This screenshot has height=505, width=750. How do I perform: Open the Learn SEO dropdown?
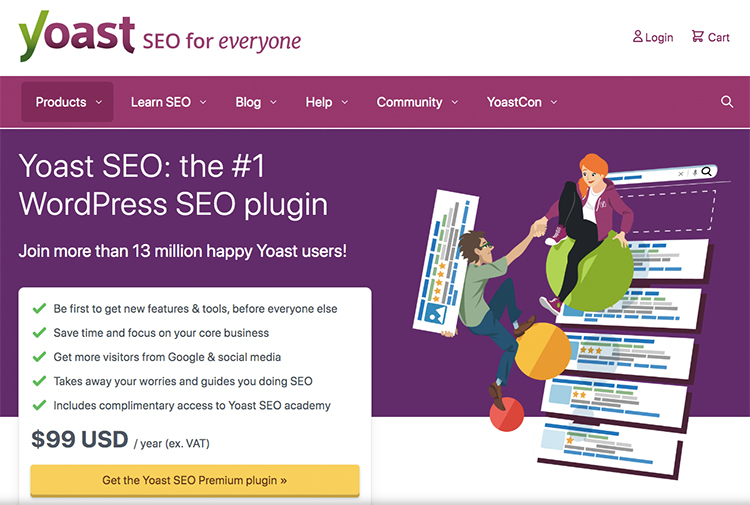(x=168, y=102)
